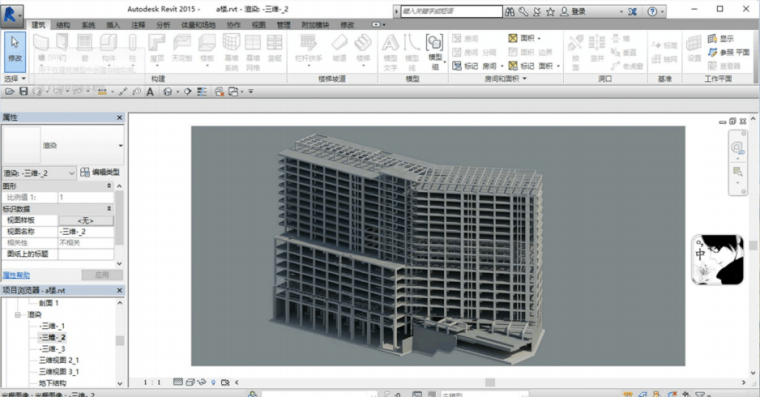Viewport: 760px width, 397px height.
Task: Collapse the 图形 properties section
Action: (x=109, y=186)
